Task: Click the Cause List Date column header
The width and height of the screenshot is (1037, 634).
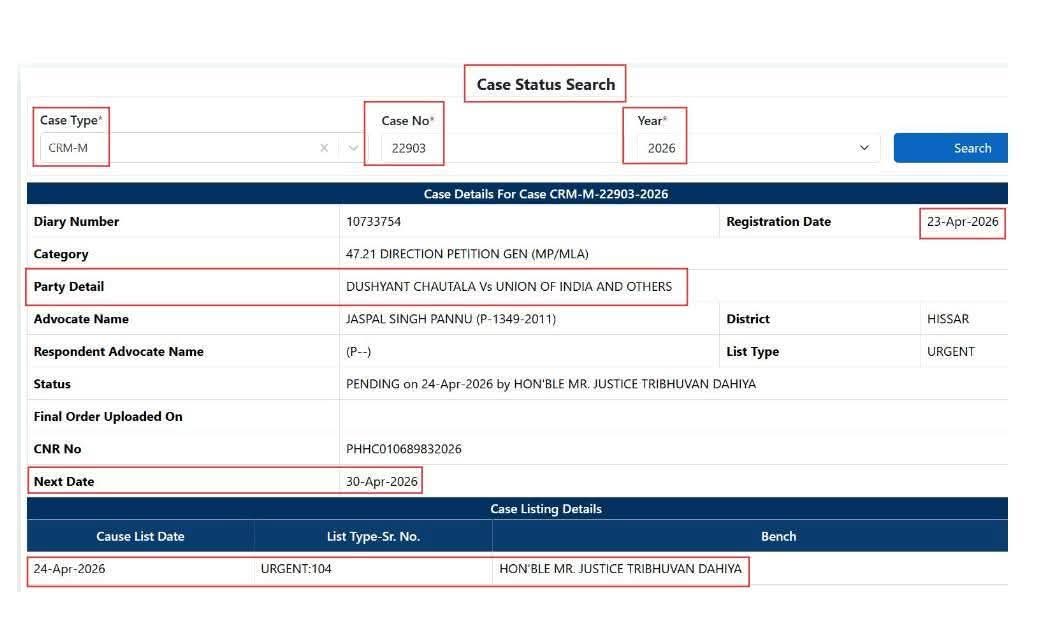Action: pos(140,536)
